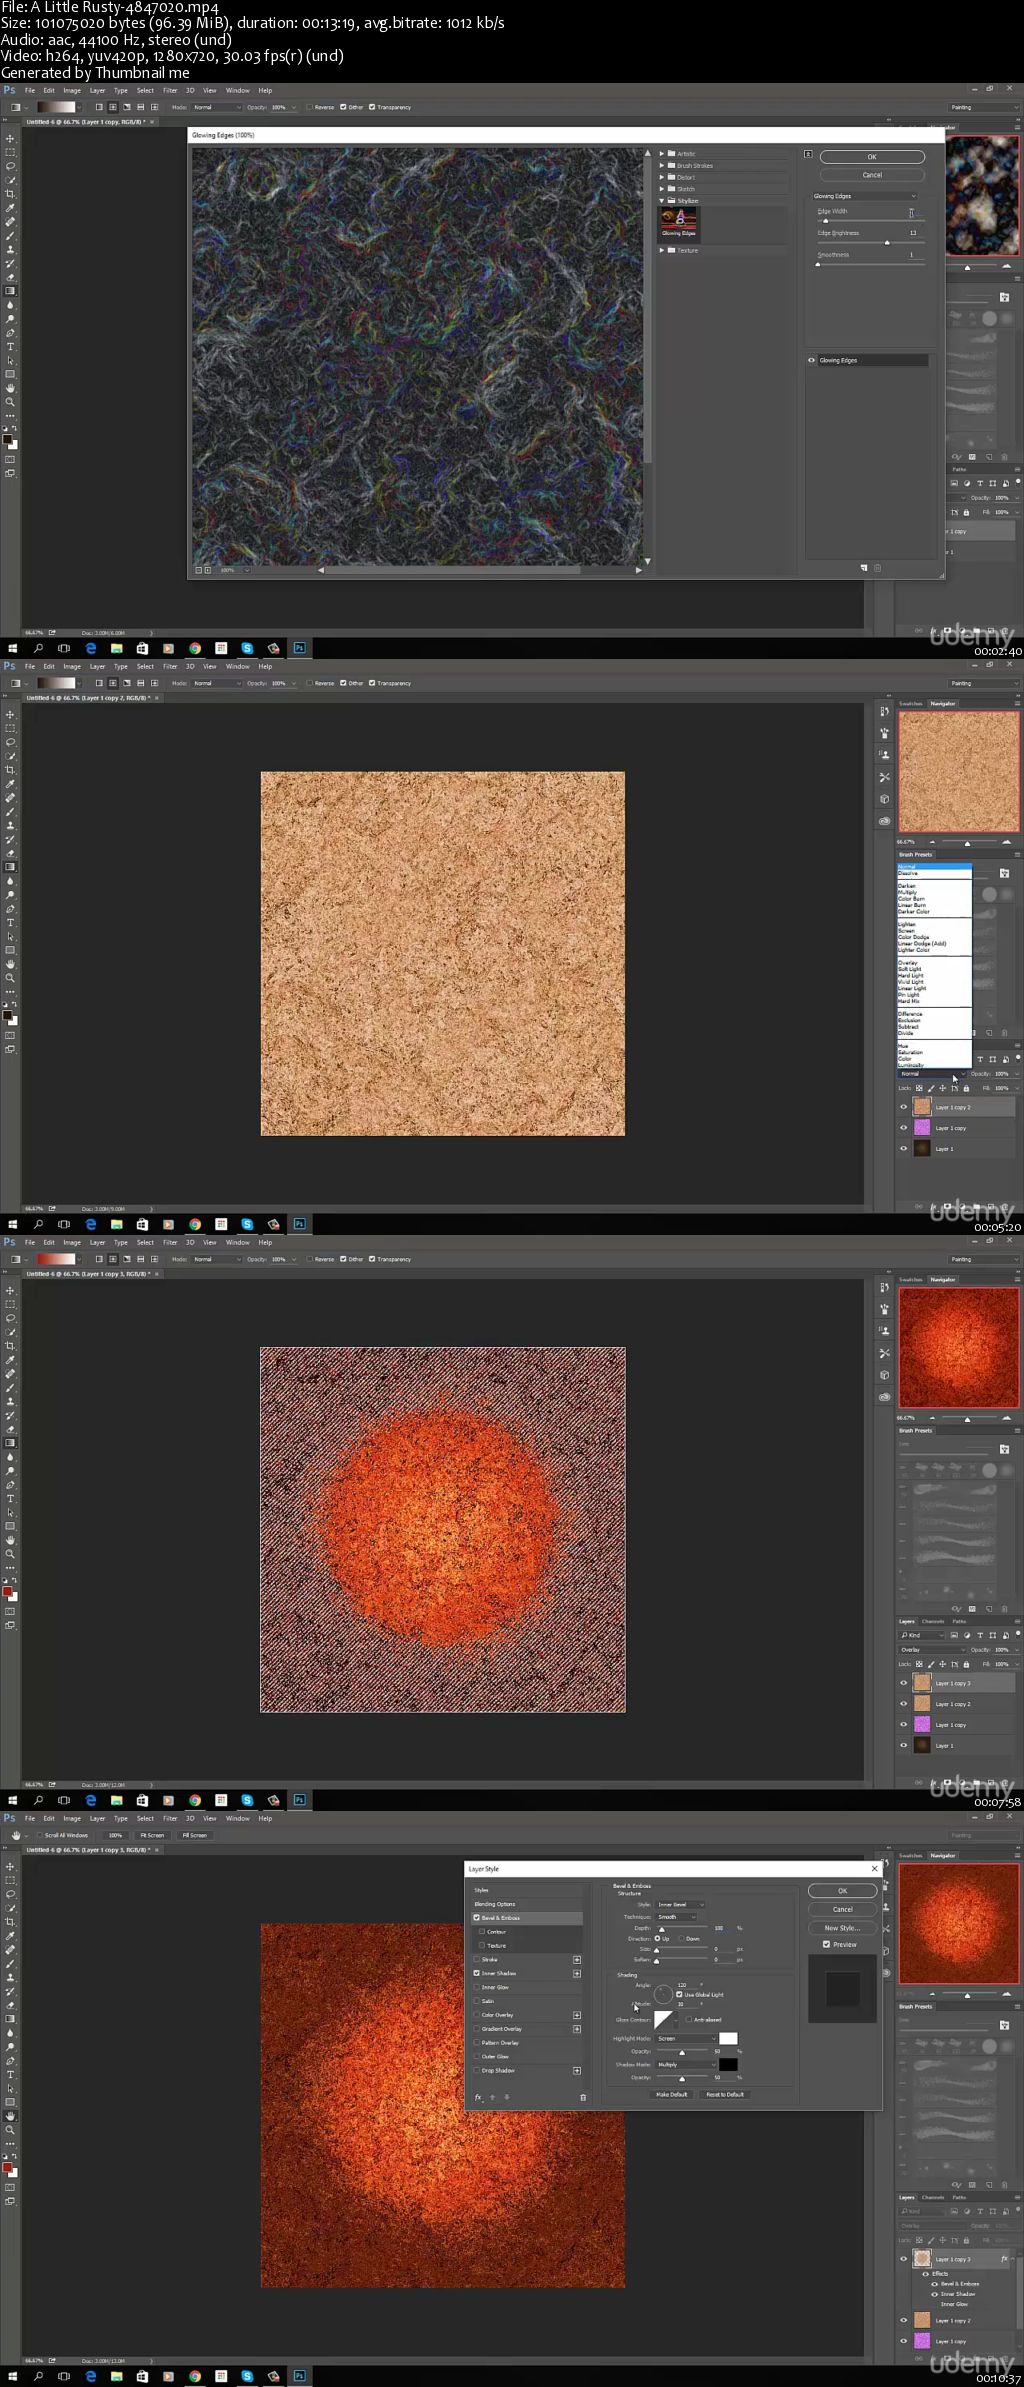1024x2387 pixels.
Task: Open Brush panel icon in 00:05:20 frame
Action: point(884,733)
